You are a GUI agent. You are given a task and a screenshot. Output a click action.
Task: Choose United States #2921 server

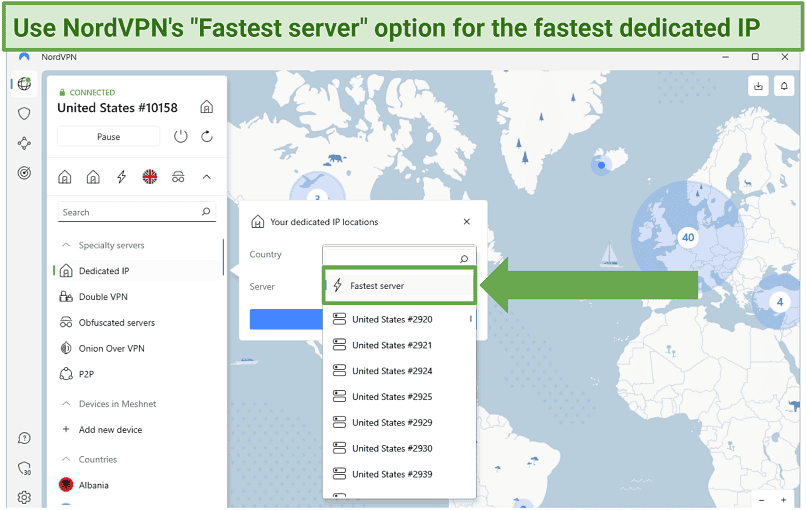(399, 345)
